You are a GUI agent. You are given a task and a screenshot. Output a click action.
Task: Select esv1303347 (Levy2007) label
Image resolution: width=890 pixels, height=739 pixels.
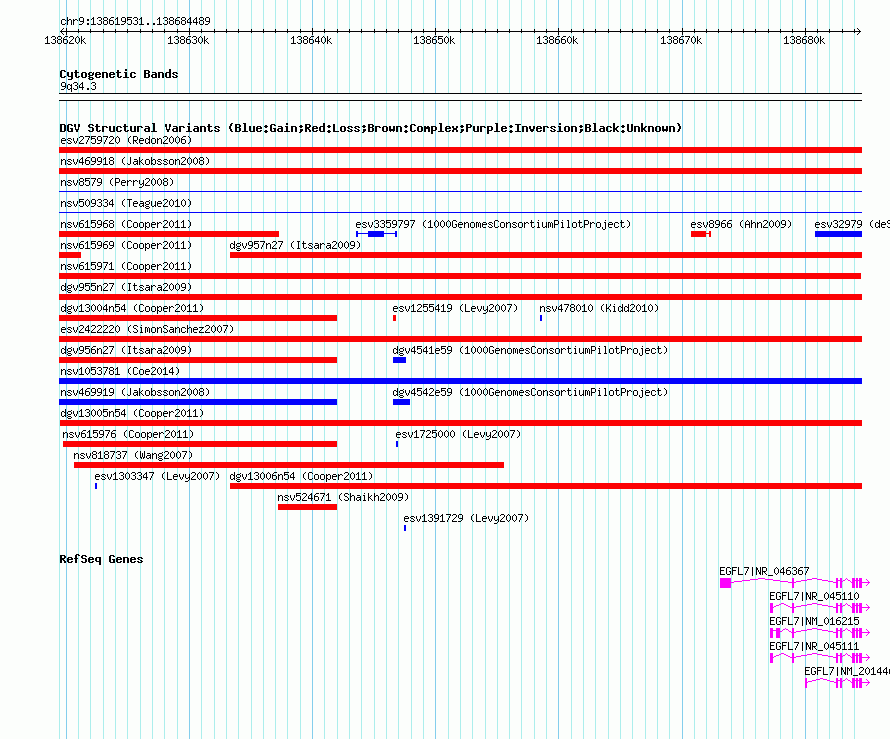click(x=157, y=476)
